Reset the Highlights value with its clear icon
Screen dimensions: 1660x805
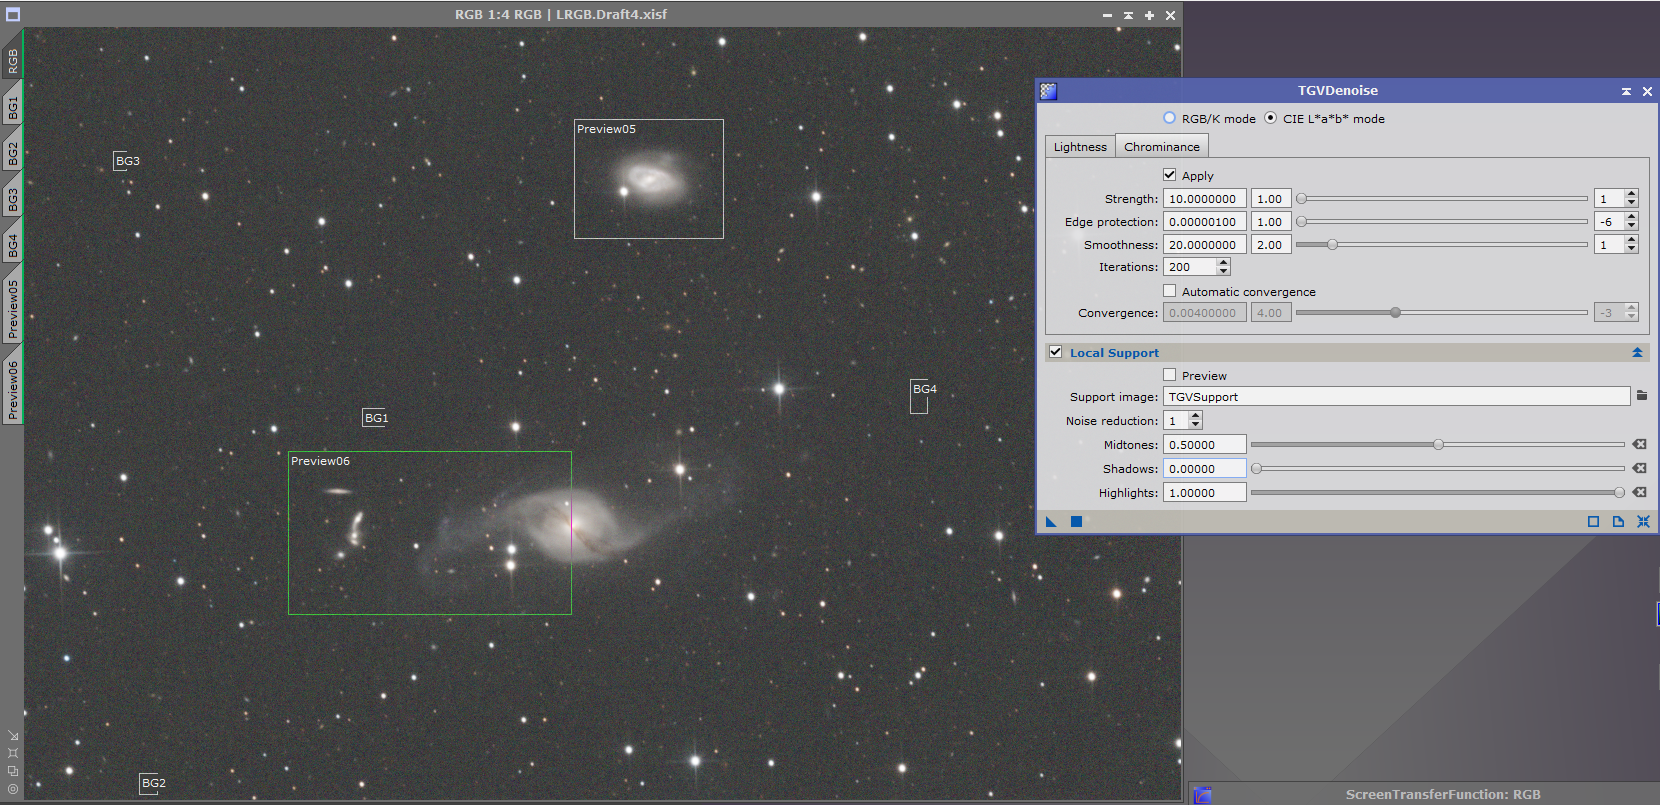1639,492
